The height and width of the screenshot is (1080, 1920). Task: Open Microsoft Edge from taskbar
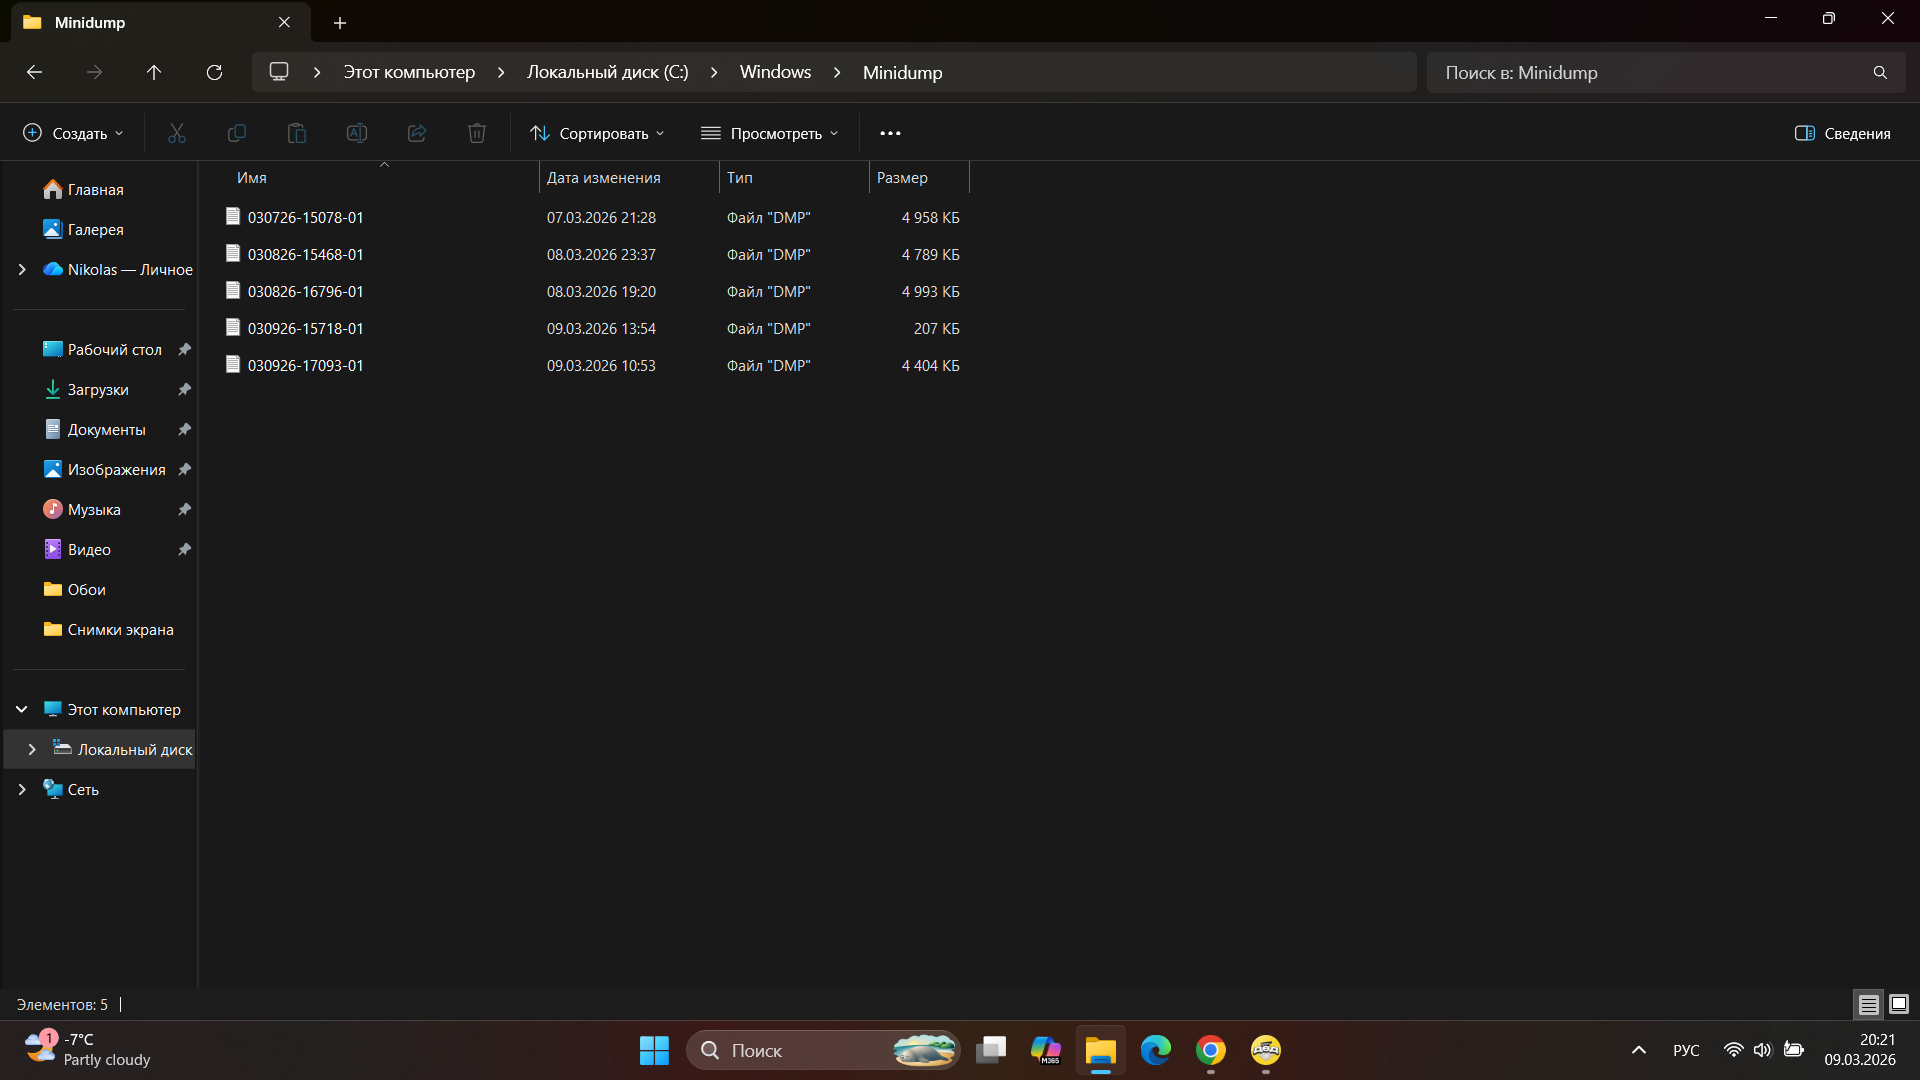tap(1156, 1050)
